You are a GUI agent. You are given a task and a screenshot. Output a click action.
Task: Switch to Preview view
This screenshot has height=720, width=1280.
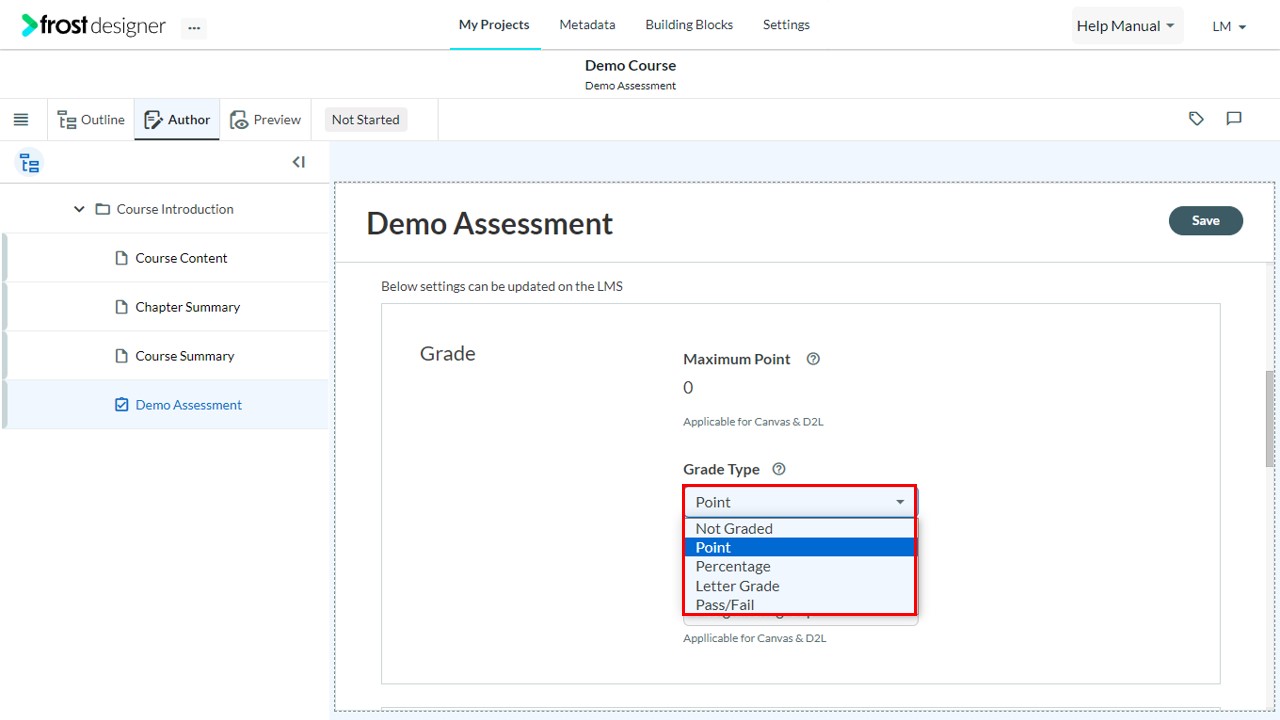265,120
